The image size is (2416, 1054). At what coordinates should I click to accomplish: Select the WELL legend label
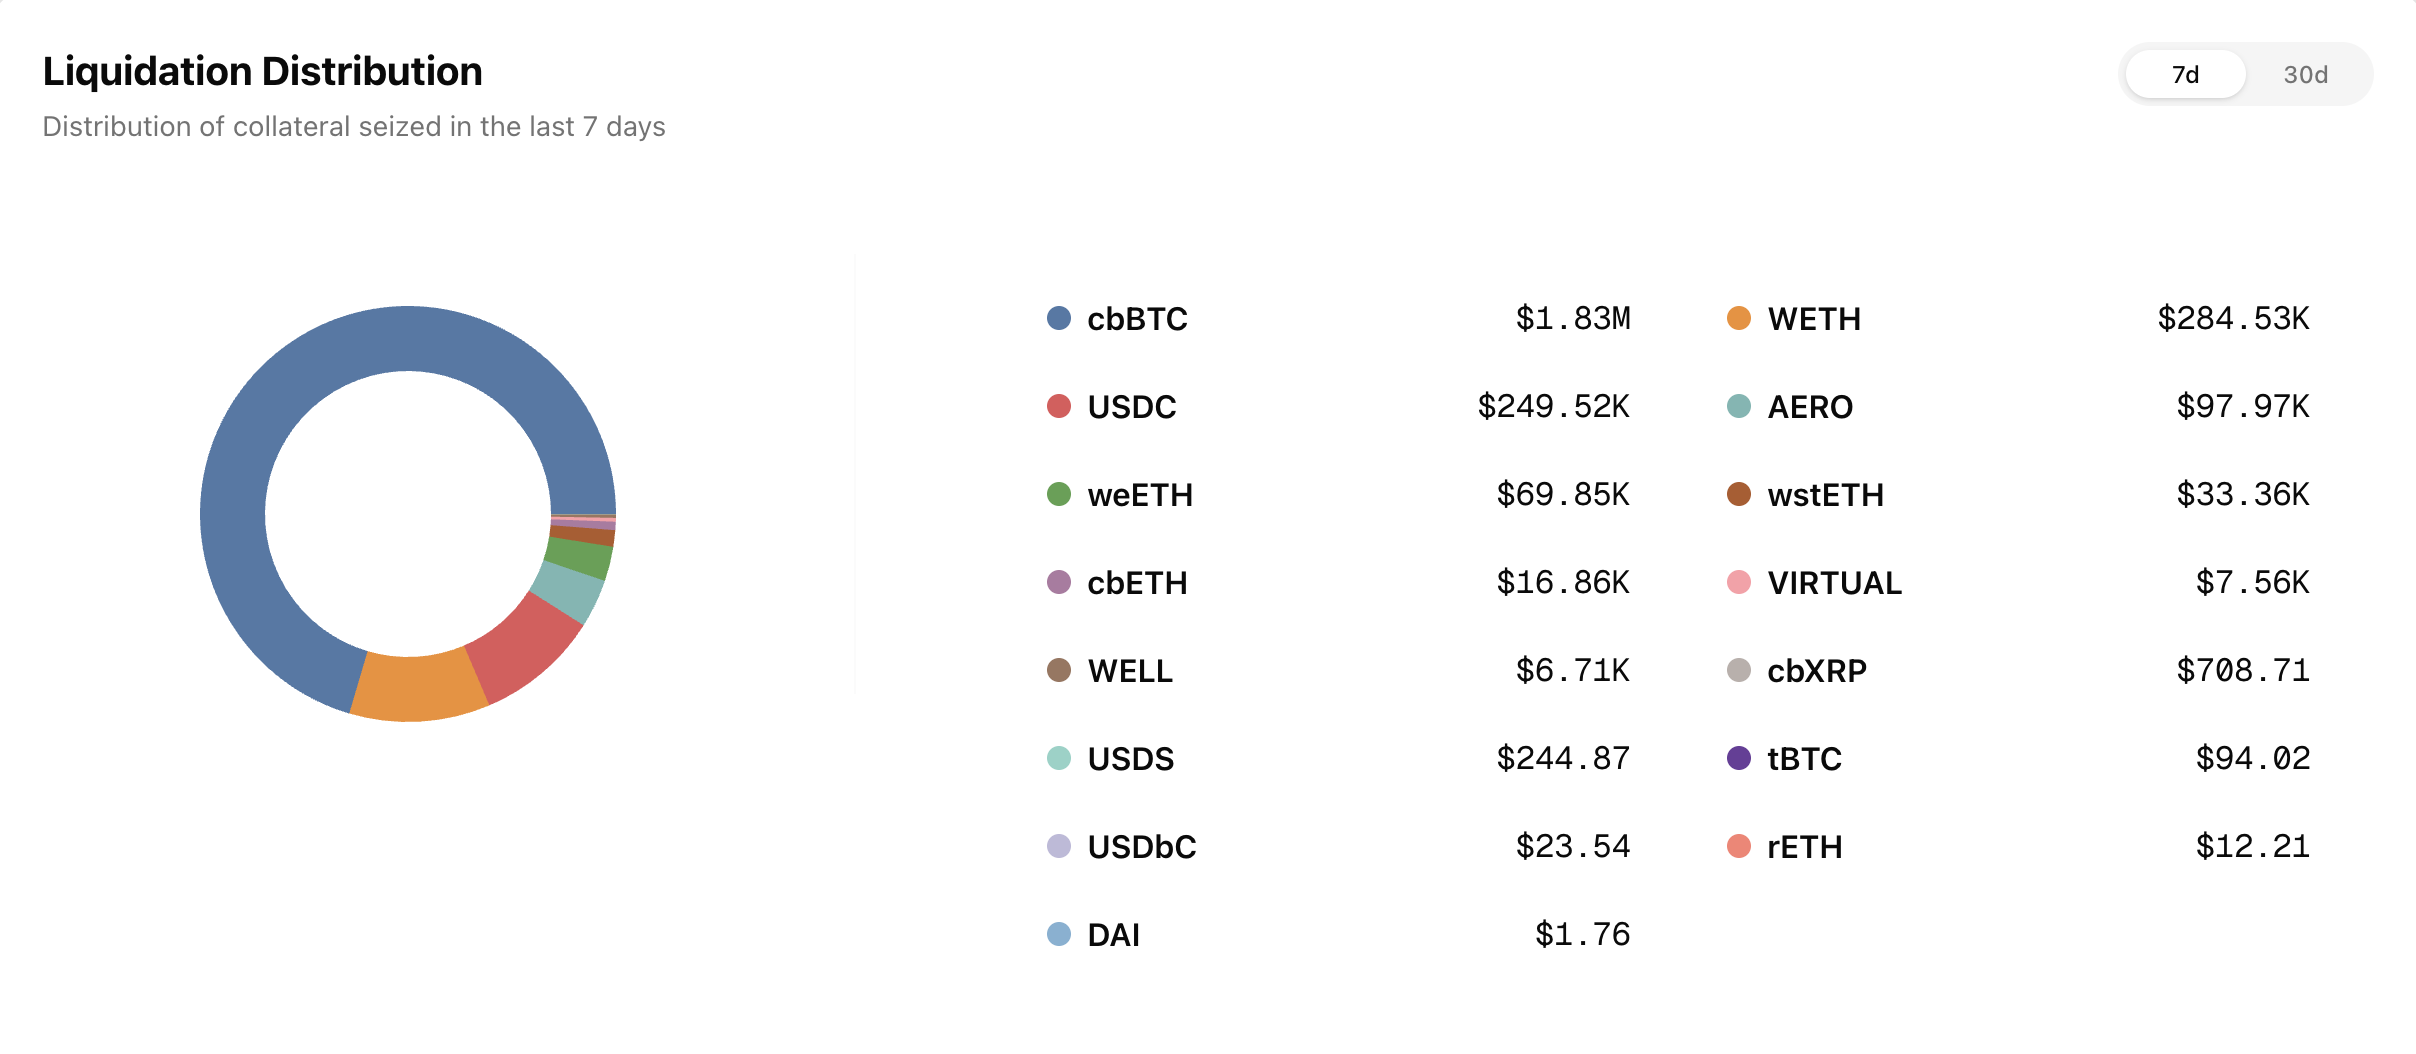[x=1130, y=671]
